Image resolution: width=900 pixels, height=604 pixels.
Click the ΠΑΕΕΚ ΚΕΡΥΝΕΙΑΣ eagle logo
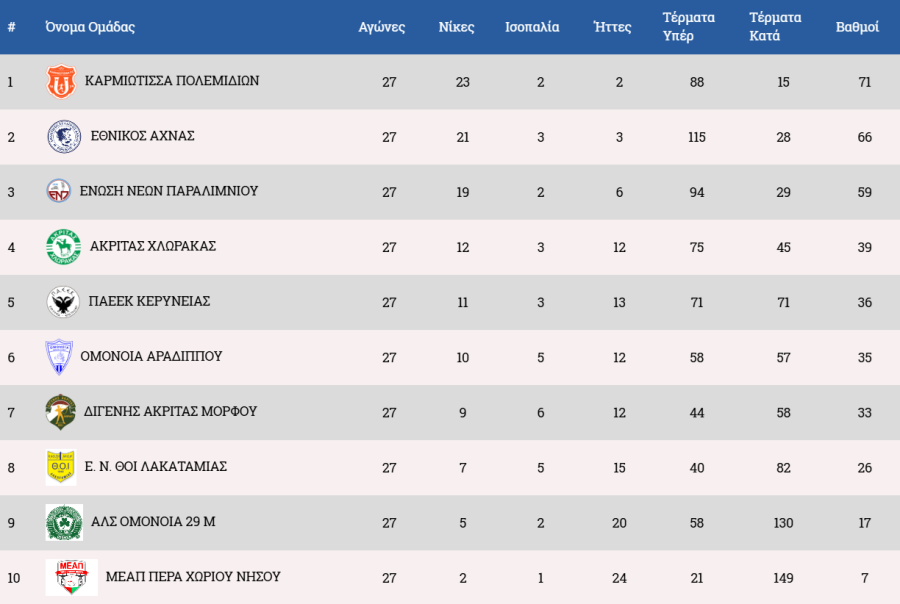pos(63,302)
